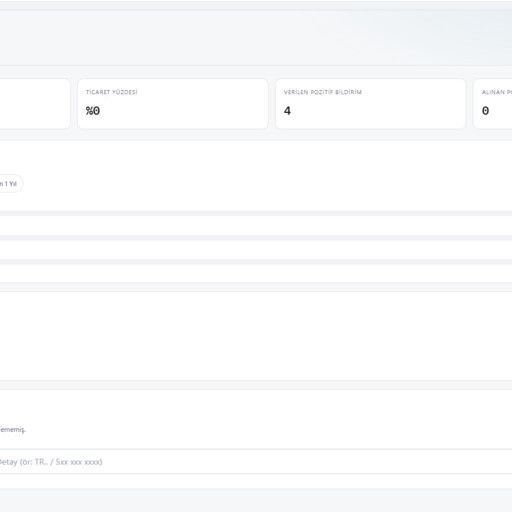Click the Verilen Pozitif Bildirim card
The image size is (512, 512).
[x=370, y=104]
